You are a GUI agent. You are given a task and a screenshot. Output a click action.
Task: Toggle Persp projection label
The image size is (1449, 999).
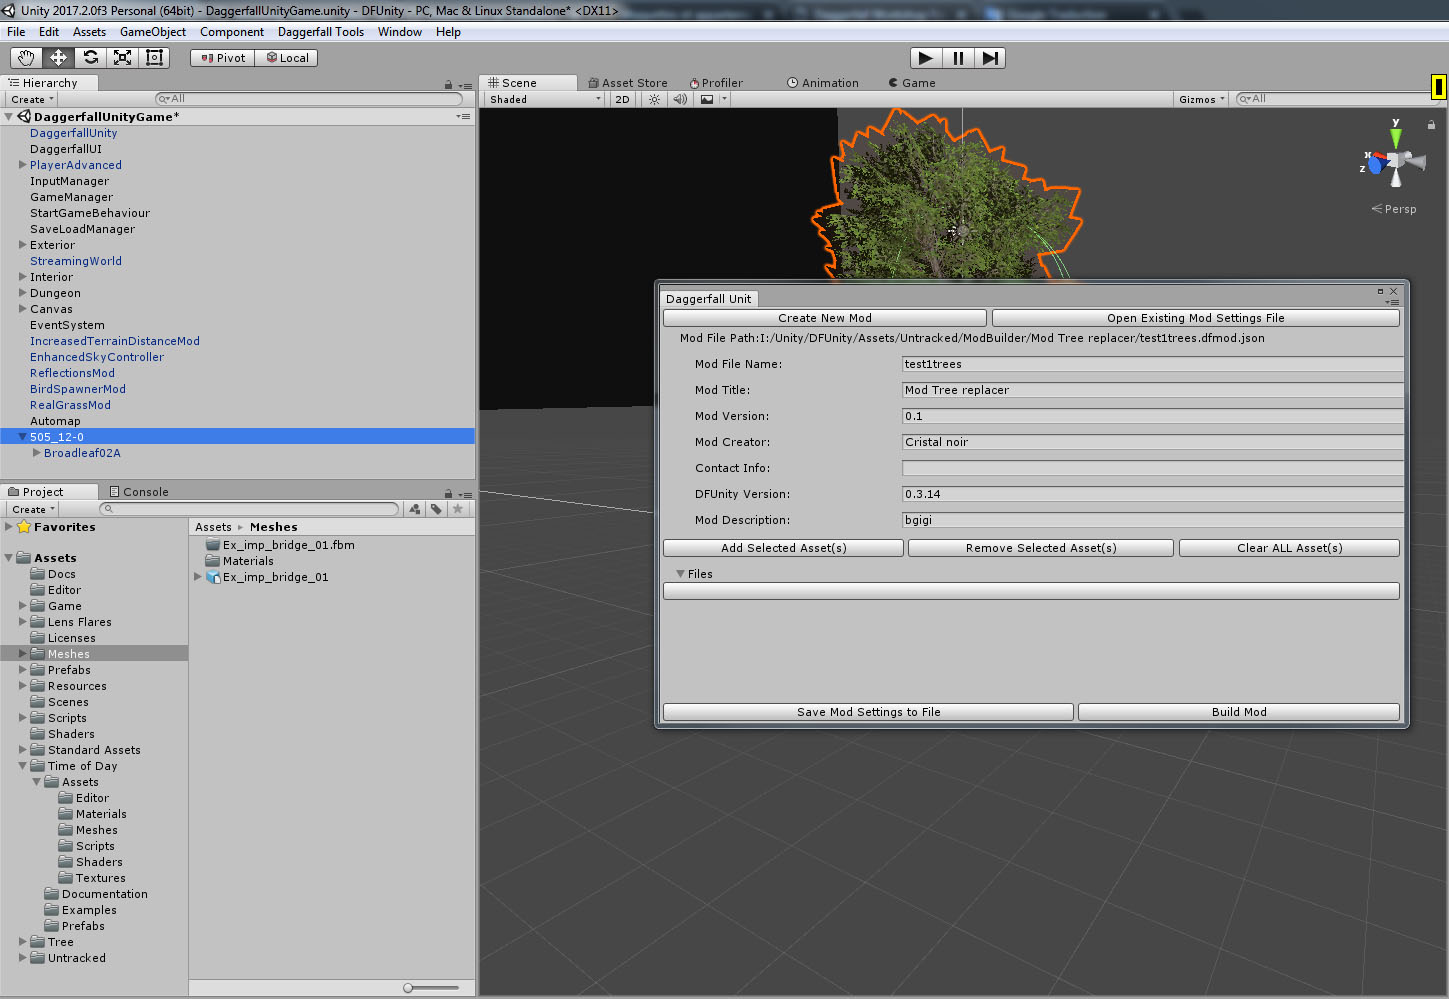[1394, 209]
